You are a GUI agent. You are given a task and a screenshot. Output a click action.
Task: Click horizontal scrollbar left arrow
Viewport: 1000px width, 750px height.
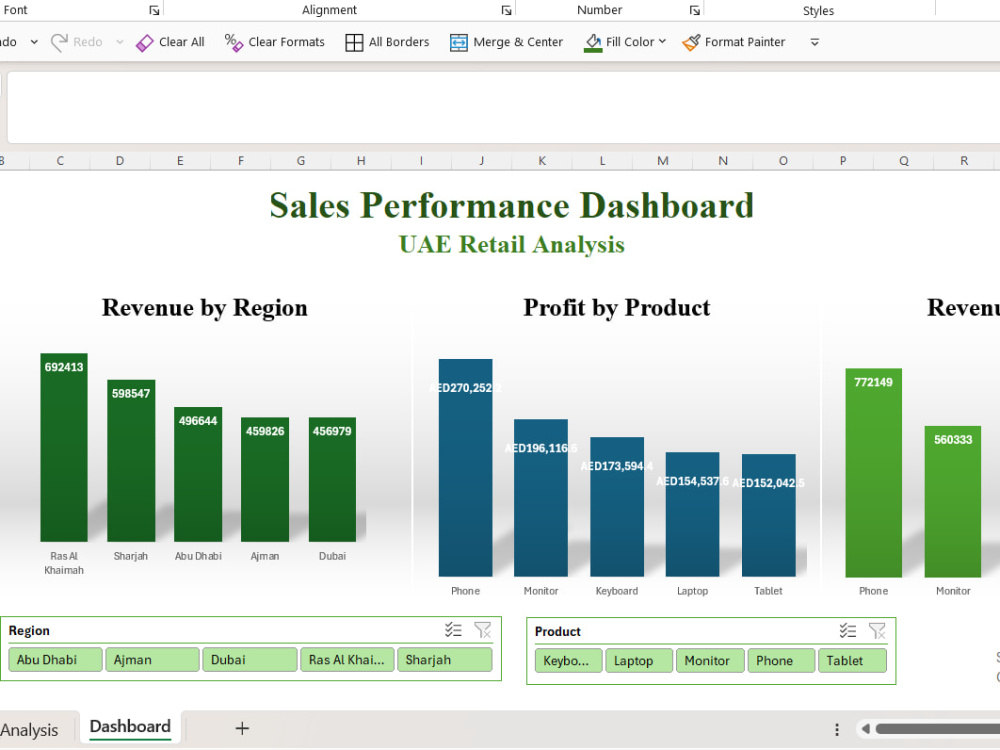pos(865,728)
